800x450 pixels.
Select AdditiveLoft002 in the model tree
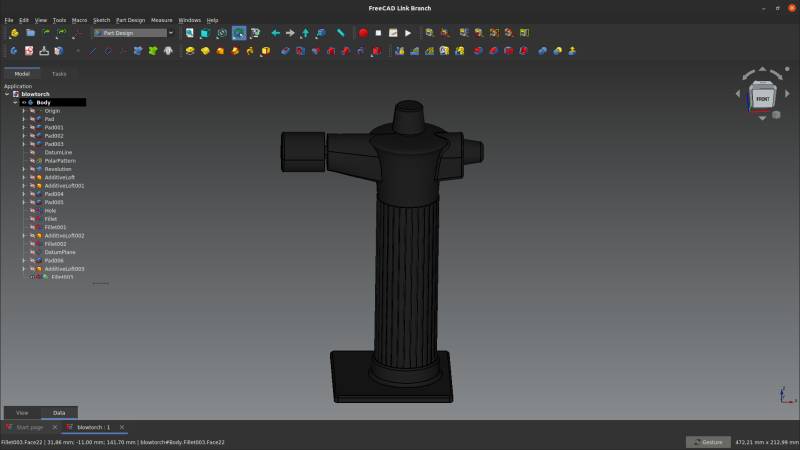click(x=64, y=236)
